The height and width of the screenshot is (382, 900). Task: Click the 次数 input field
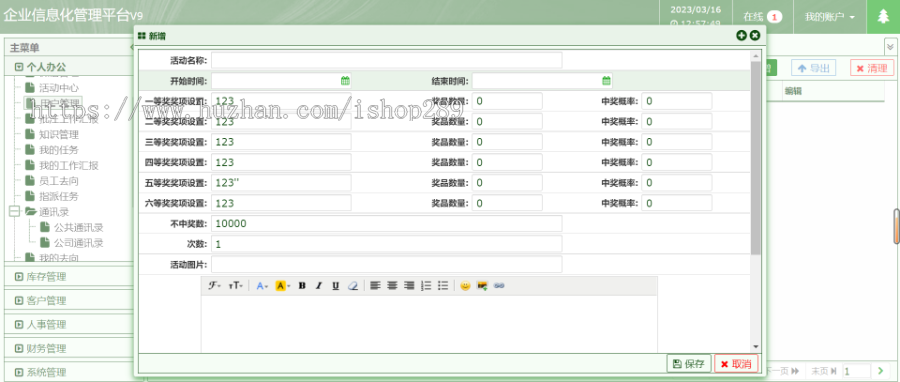[386, 244]
